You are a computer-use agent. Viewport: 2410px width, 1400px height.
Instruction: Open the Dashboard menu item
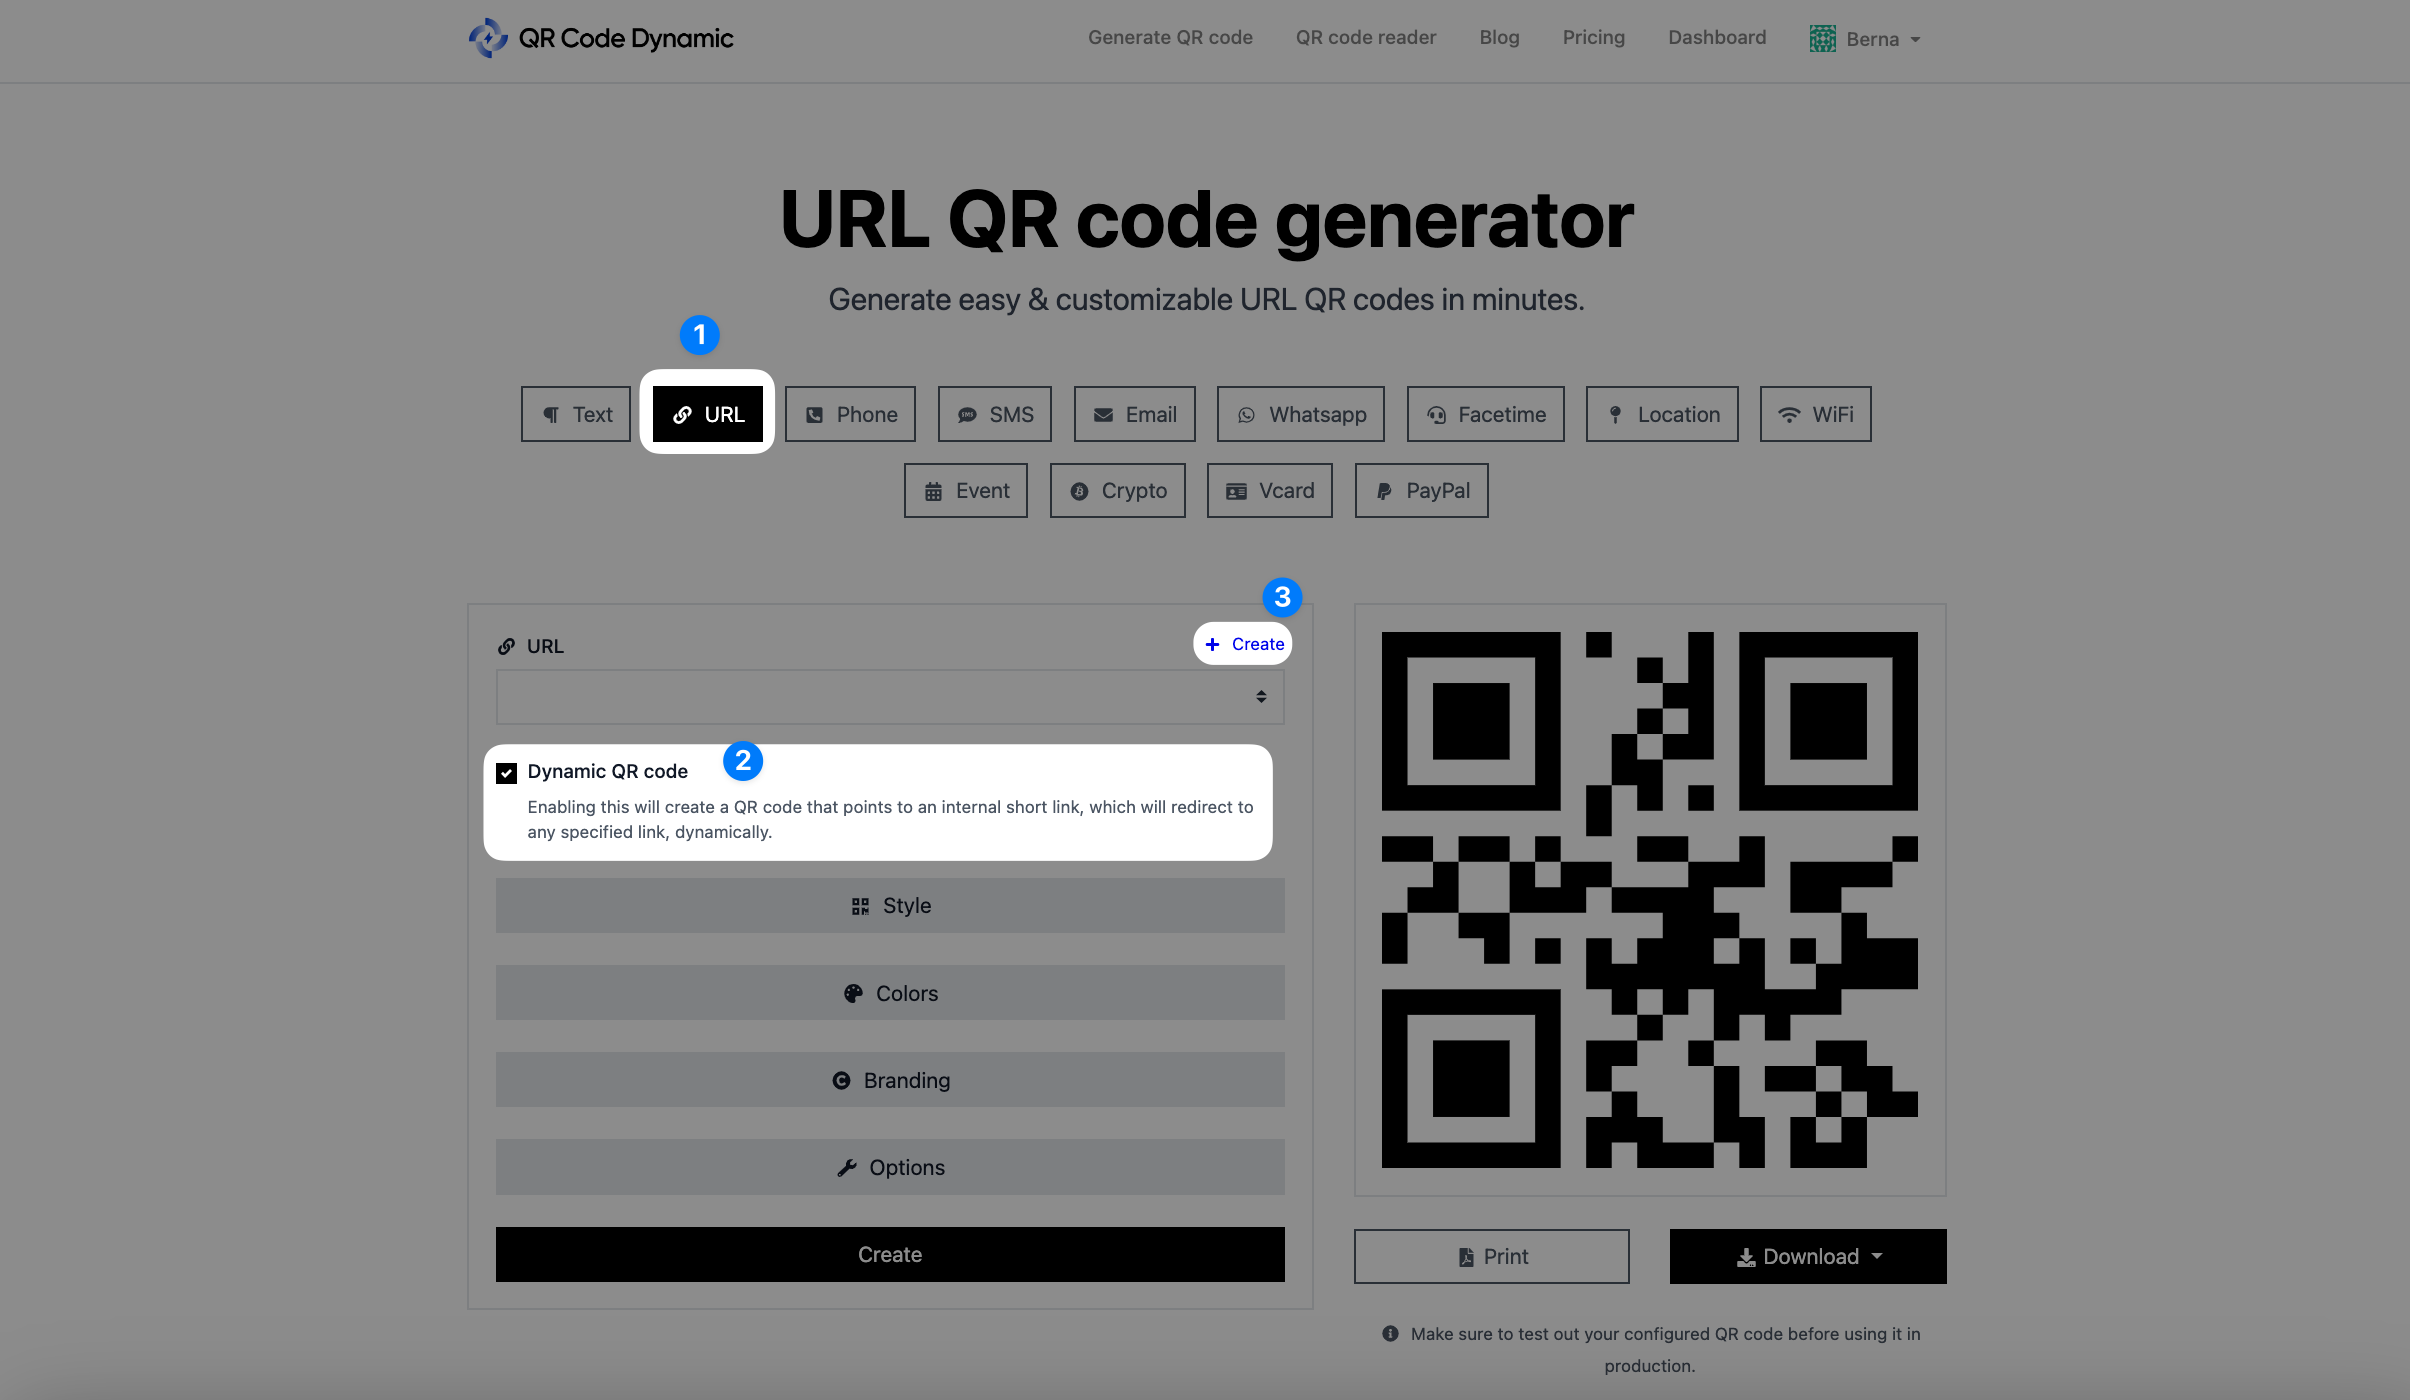click(1717, 37)
